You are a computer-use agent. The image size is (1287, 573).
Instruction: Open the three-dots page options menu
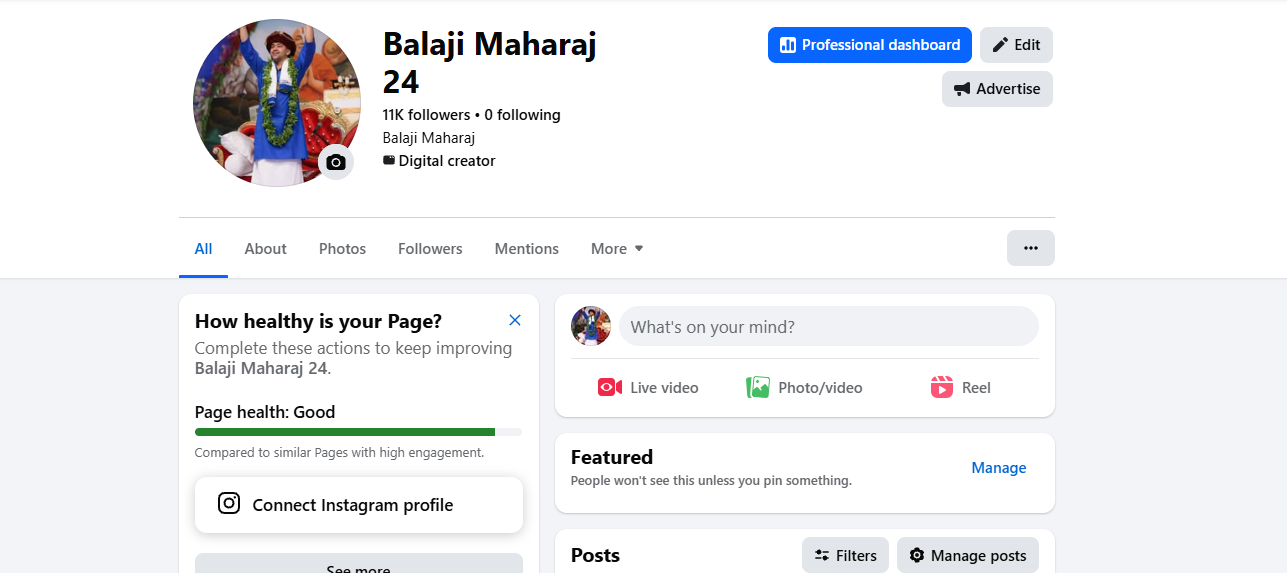point(1030,248)
